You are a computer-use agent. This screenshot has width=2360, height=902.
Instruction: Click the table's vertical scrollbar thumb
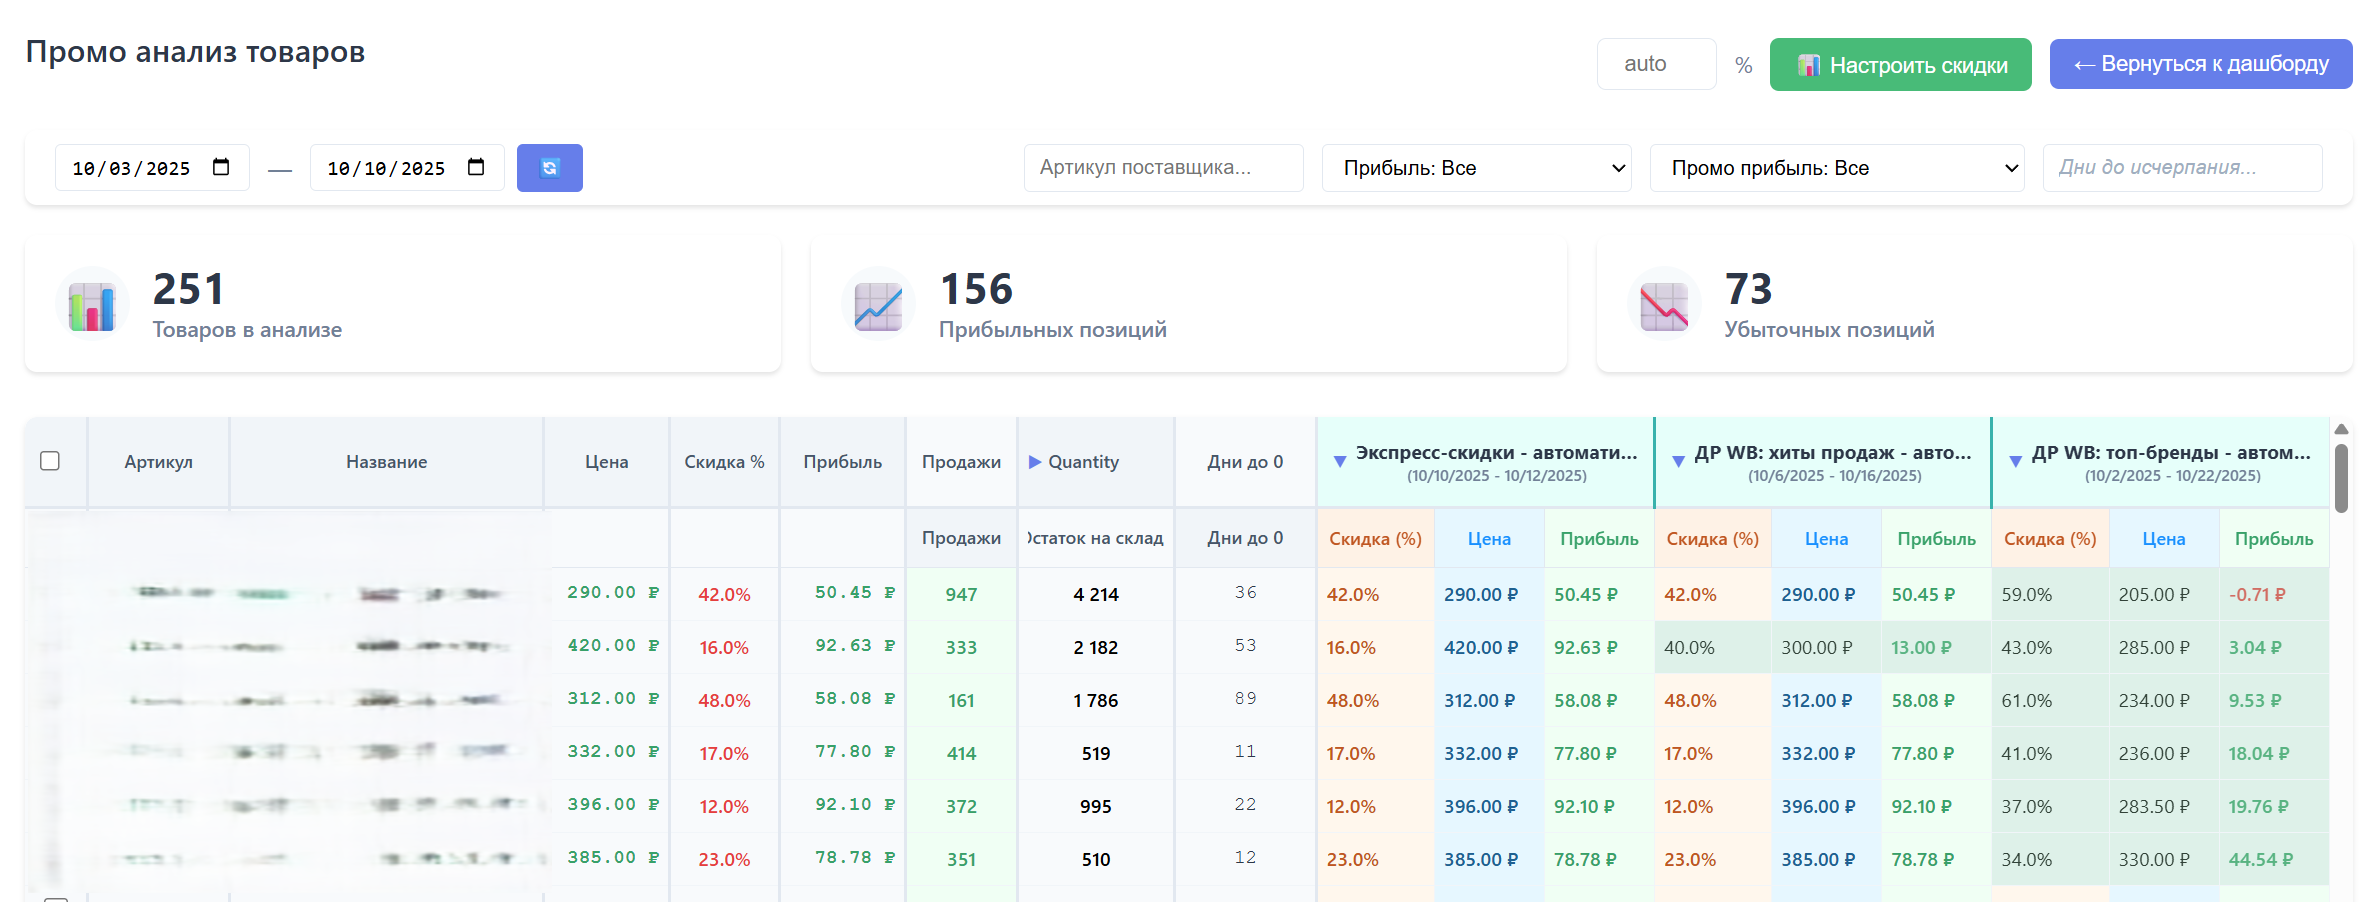pos(2341,478)
